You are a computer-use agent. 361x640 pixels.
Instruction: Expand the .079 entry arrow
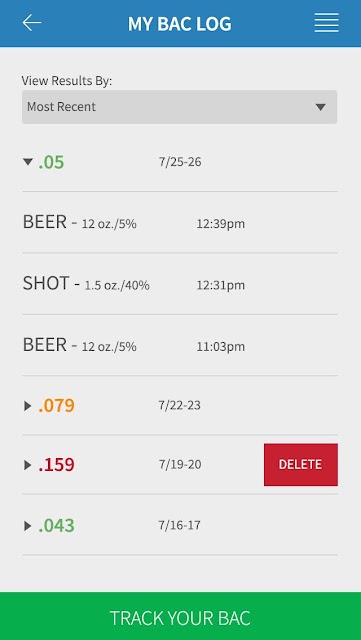pos(27,406)
